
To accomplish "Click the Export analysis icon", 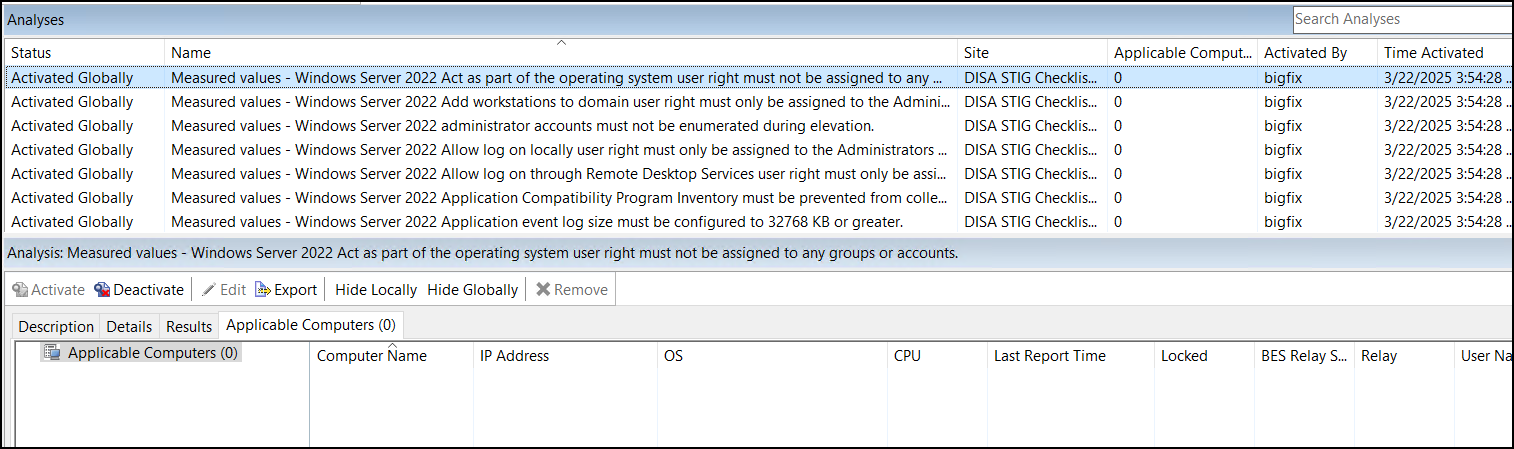I will pos(263,290).
